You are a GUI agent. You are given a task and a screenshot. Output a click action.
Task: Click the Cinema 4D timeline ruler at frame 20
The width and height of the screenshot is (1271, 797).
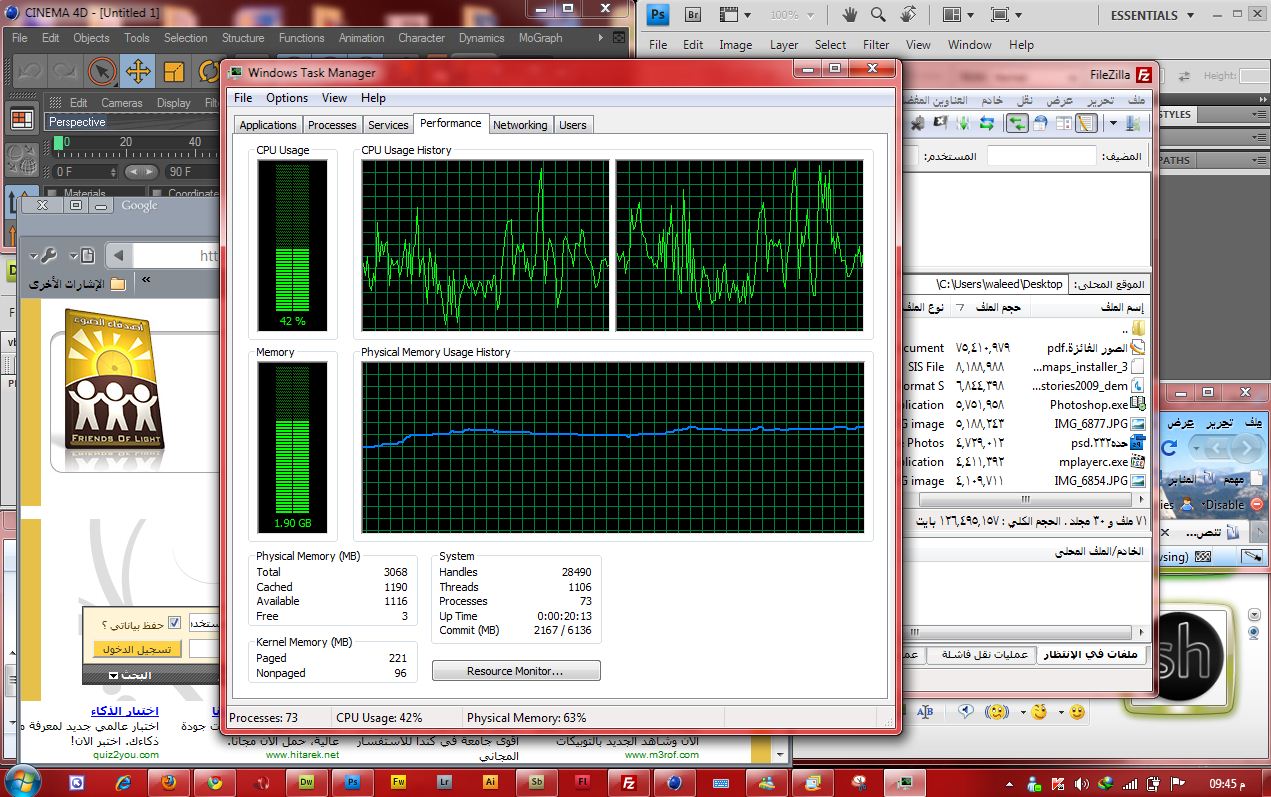coord(126,145)
